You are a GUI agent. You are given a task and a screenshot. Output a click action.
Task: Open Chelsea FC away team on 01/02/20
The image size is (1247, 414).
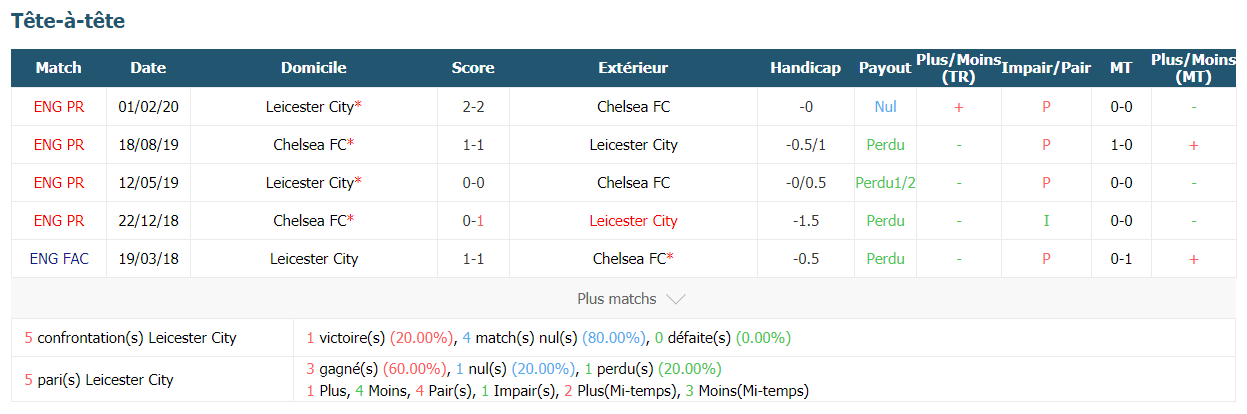pyautogui.click(x=633, y=106)
